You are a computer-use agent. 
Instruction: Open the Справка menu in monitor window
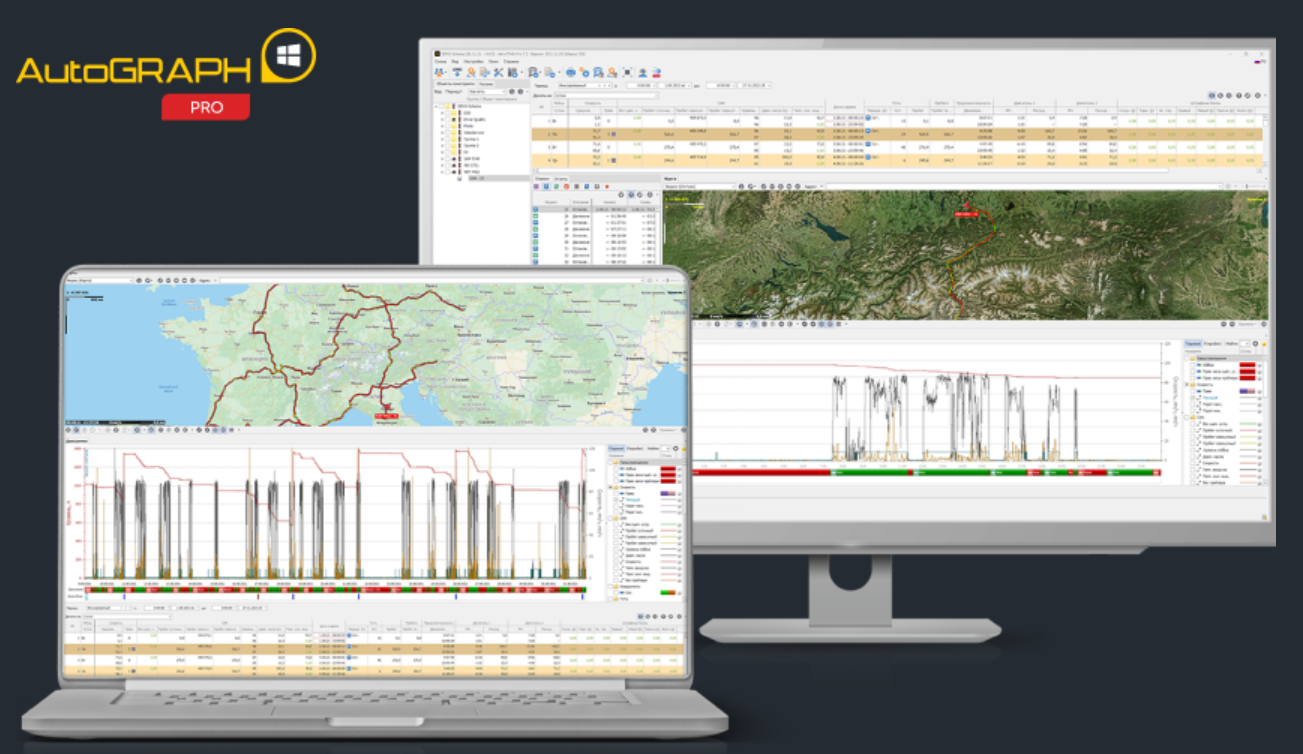[x=511, y=61]
